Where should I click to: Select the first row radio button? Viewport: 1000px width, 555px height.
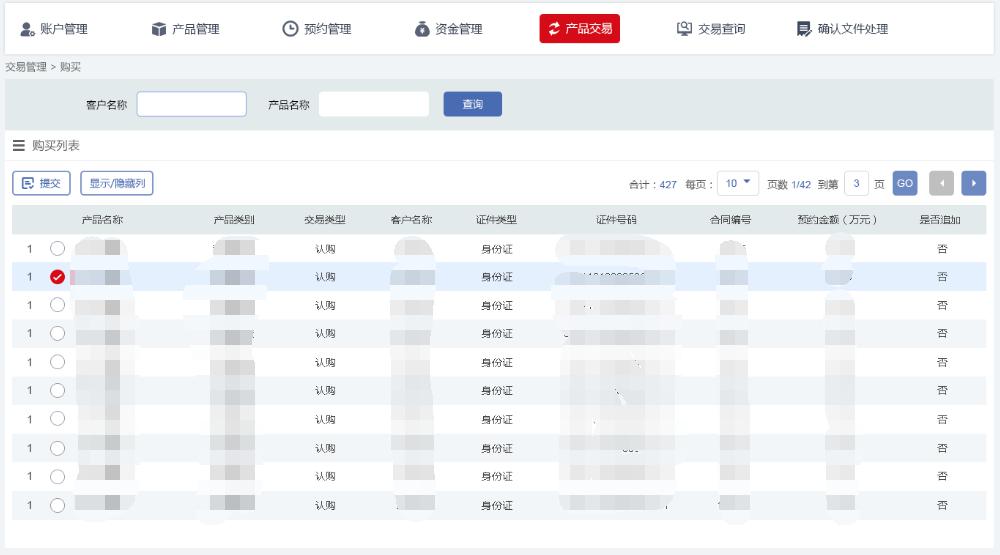point(57,248)
